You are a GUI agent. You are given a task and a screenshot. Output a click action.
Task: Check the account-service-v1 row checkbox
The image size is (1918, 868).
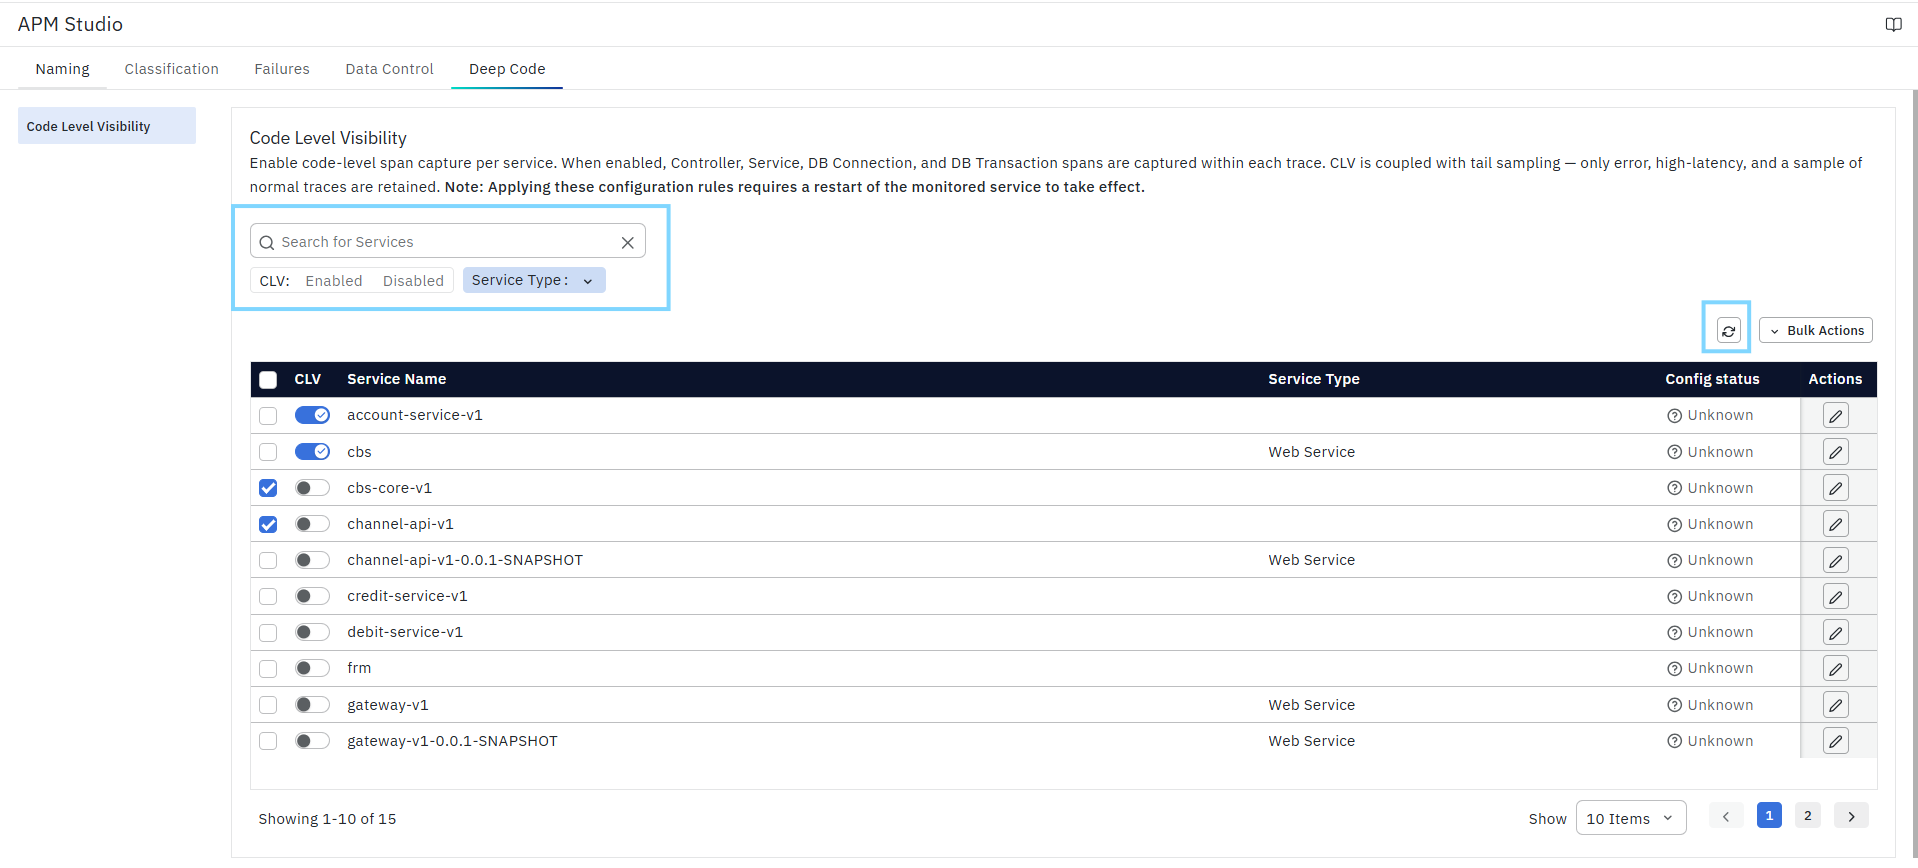pyautogui.click(x=268, y=415)
